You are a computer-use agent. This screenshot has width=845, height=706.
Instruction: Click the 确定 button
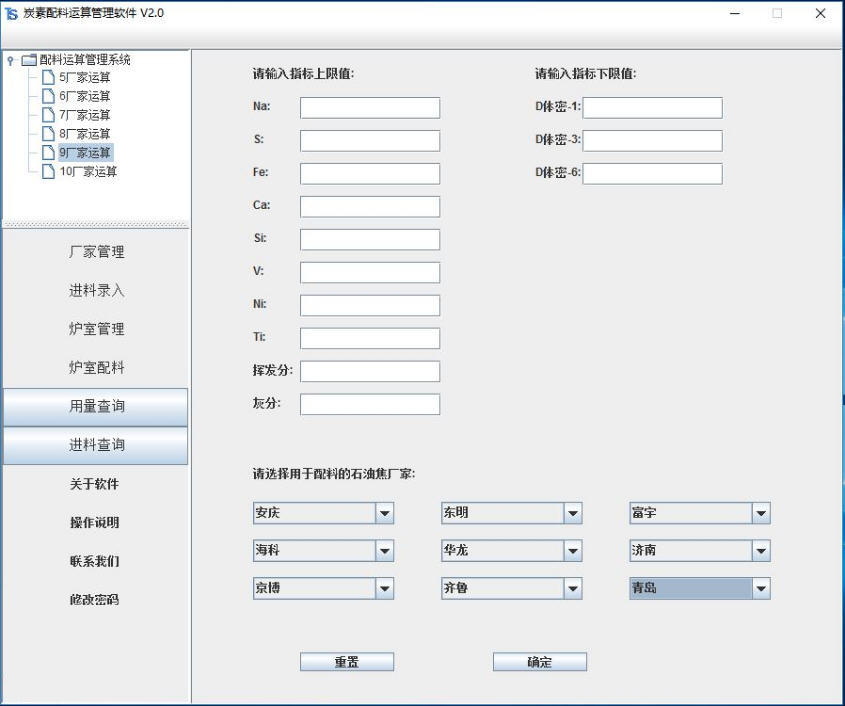[539, 662]
